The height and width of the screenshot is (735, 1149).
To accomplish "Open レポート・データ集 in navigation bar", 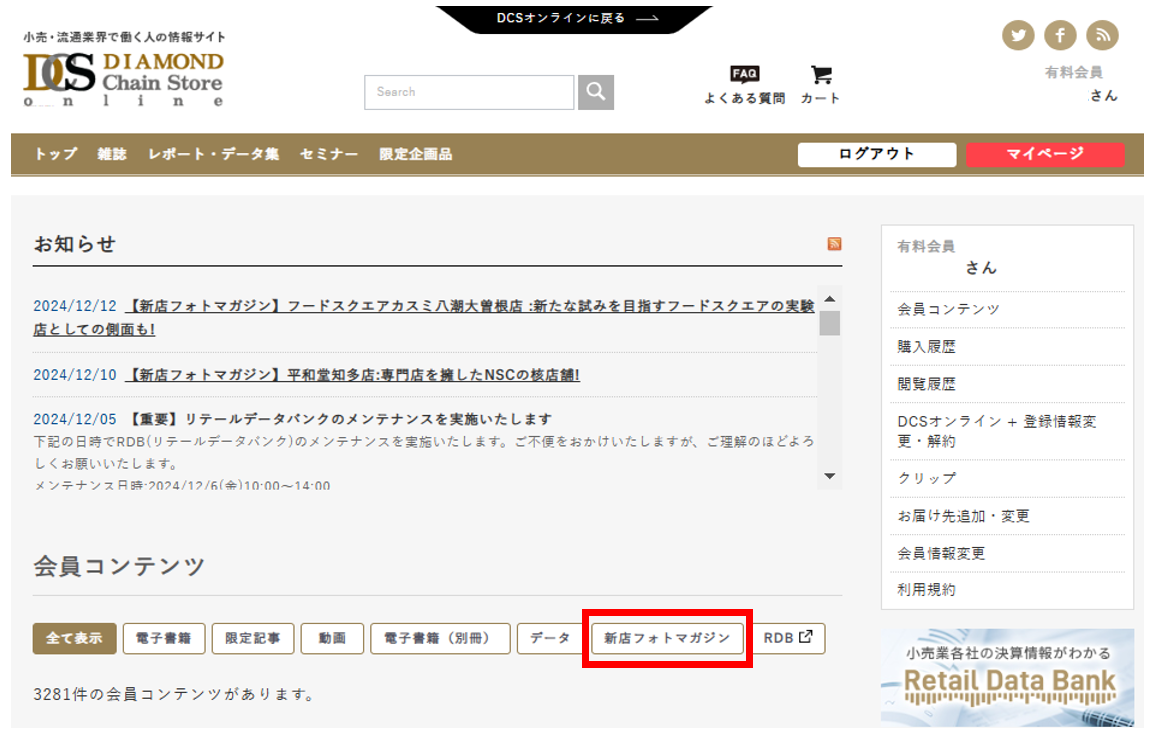I will click(x=213, y=154).
